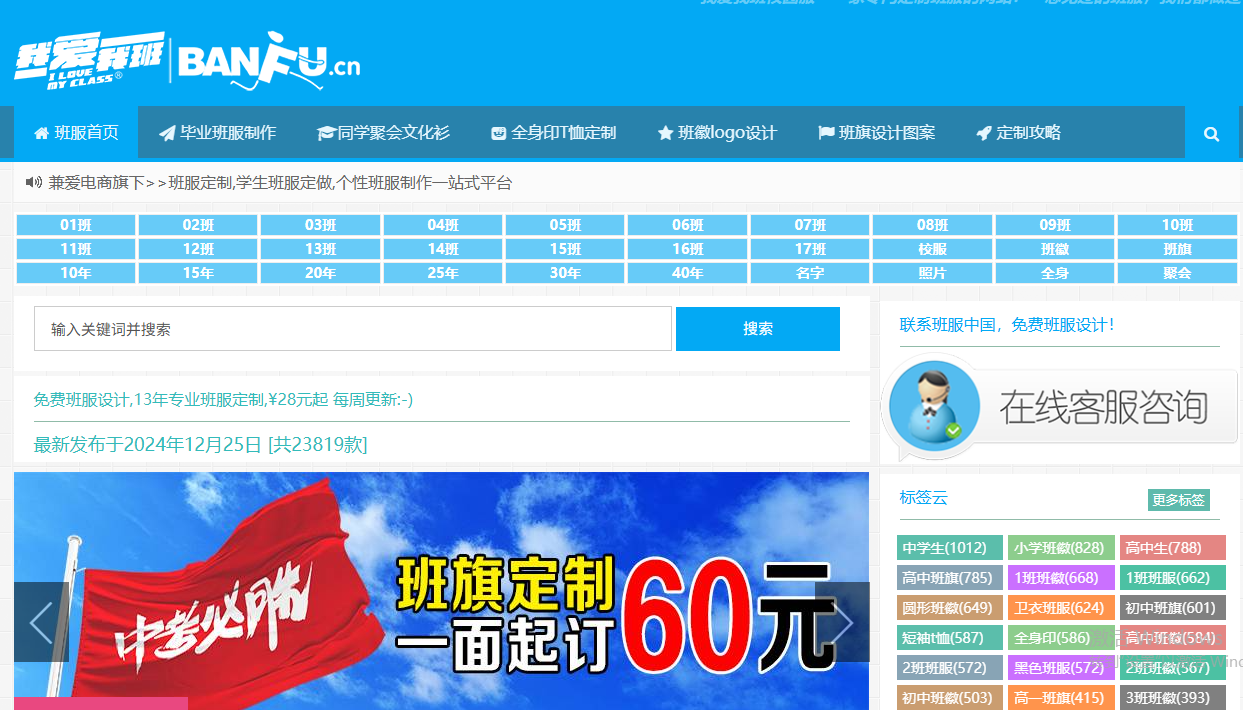The width and height of the screenshot is (1243, 710).
Task: Click the search magnifier icon in navbar
Action: pyautogui.click(x=1211, y=133)
